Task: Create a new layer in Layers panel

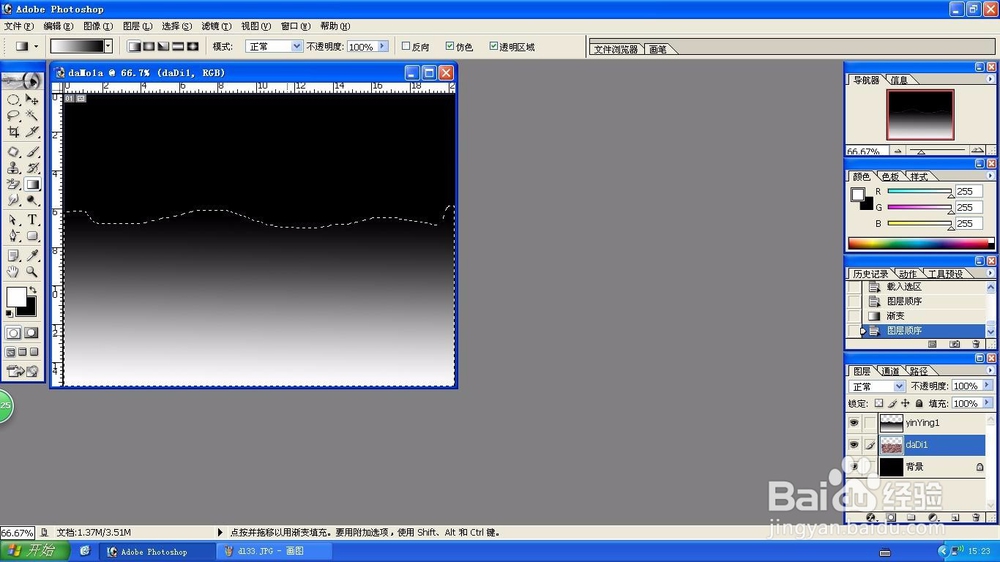Action: click(955, 517)
